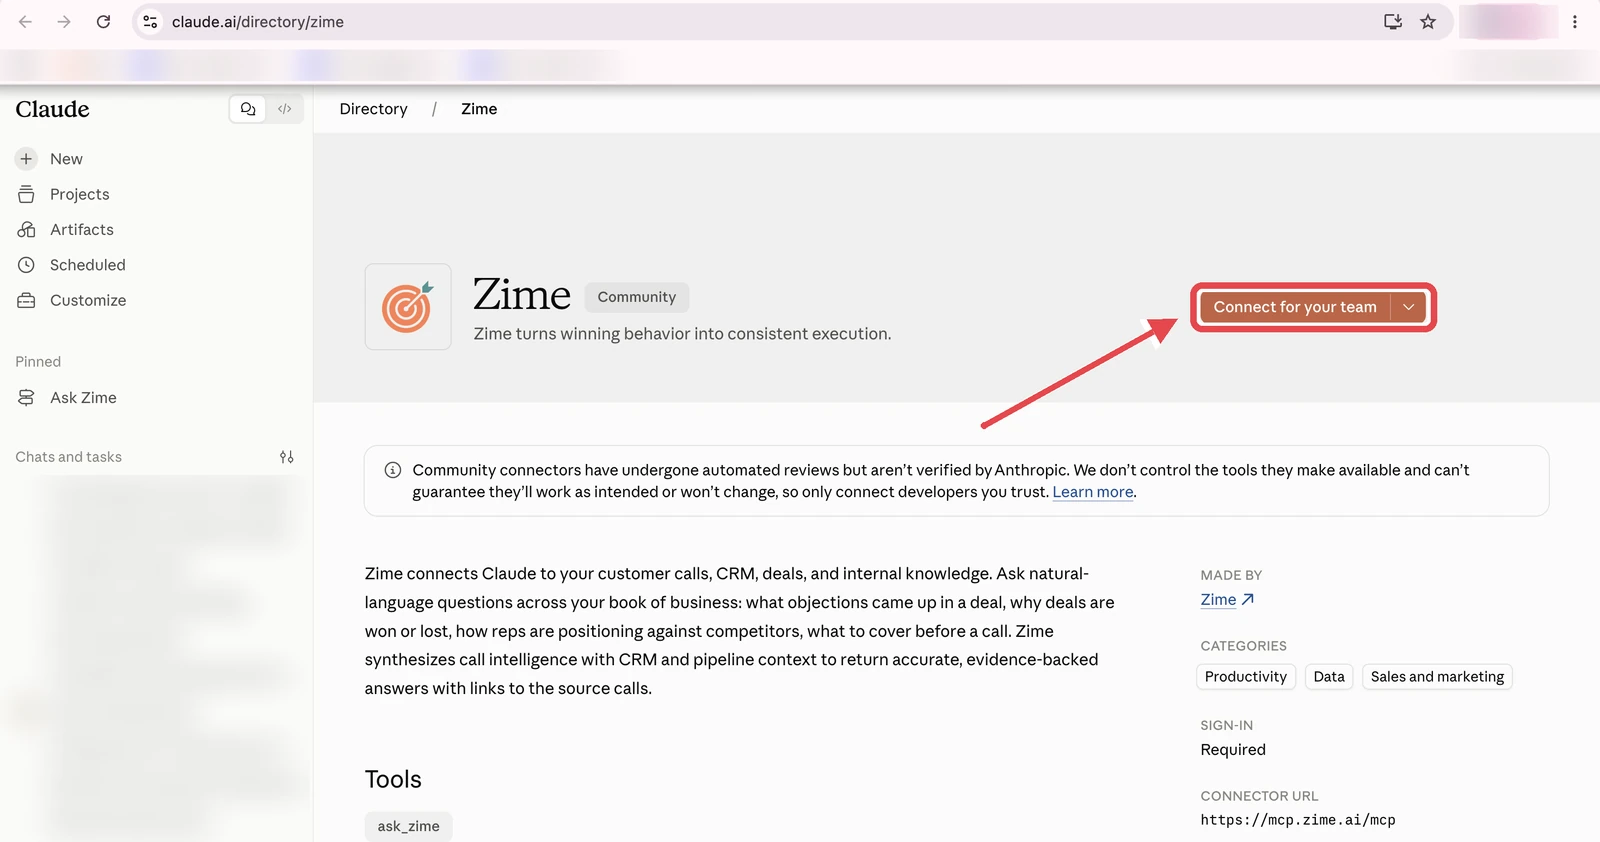Click the Scheduled clock icon
The width and height of the screenshot is (1600, 842).
[26, 265]
